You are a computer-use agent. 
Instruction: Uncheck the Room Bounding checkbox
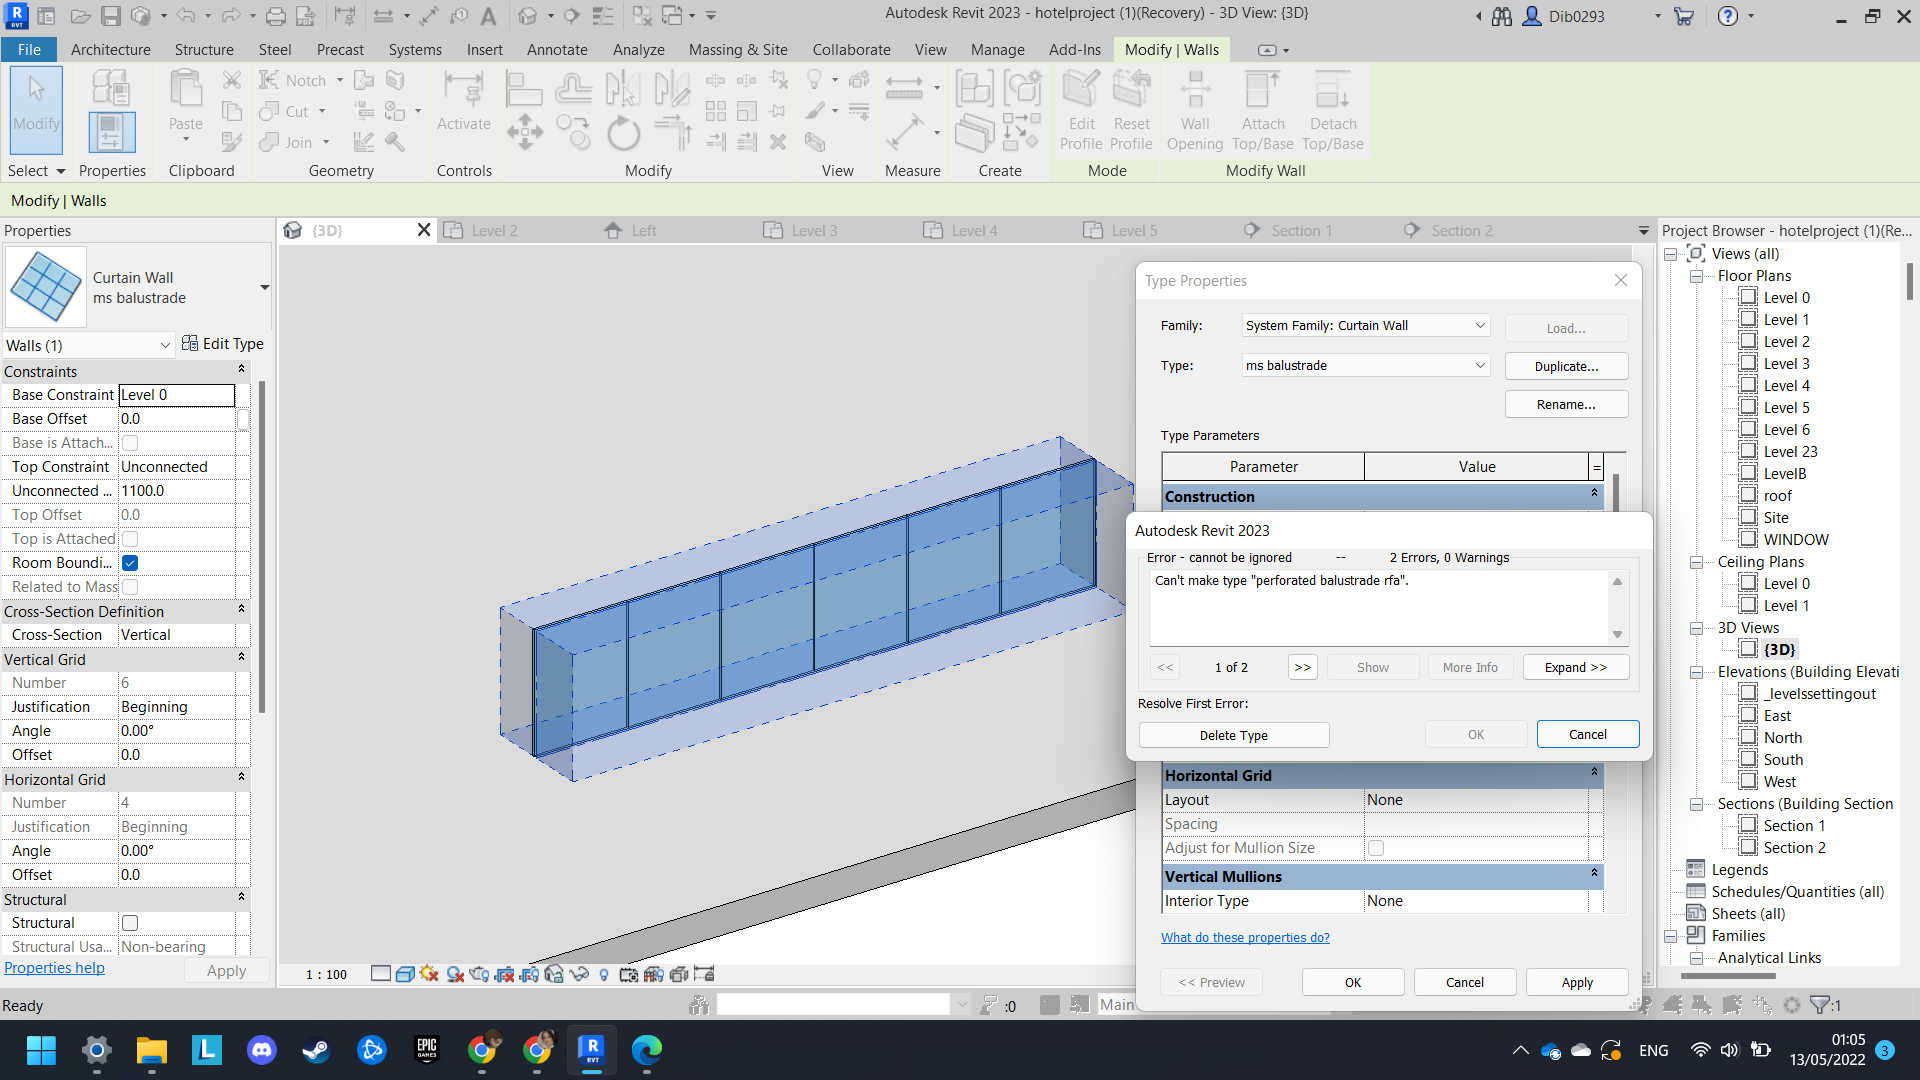coord(130,563)
